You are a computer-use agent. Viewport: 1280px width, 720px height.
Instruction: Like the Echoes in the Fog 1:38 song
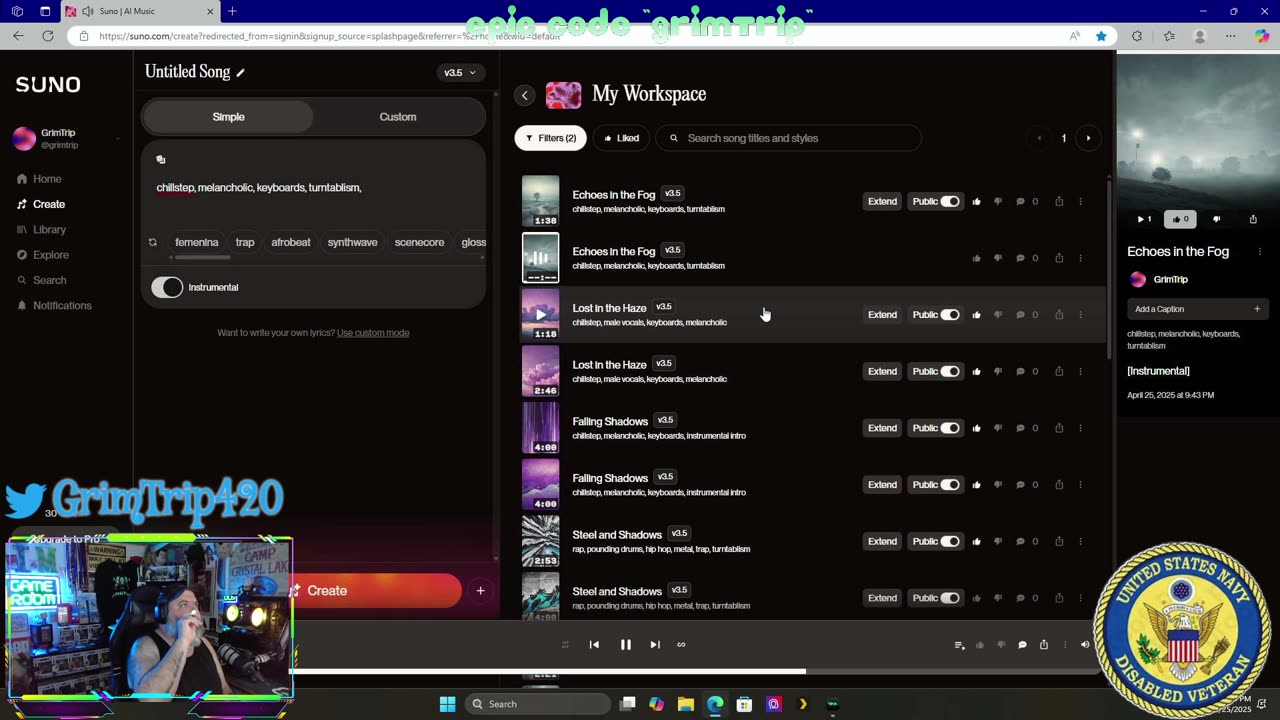click(x=976, y=201)
